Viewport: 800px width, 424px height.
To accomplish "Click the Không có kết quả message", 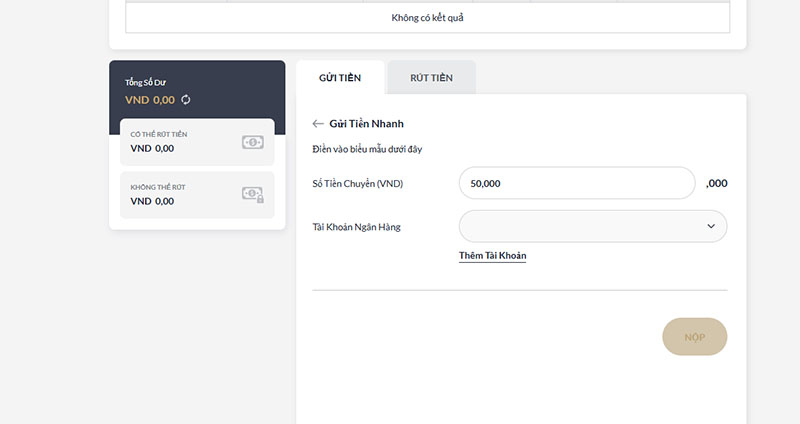I will 428,18.
